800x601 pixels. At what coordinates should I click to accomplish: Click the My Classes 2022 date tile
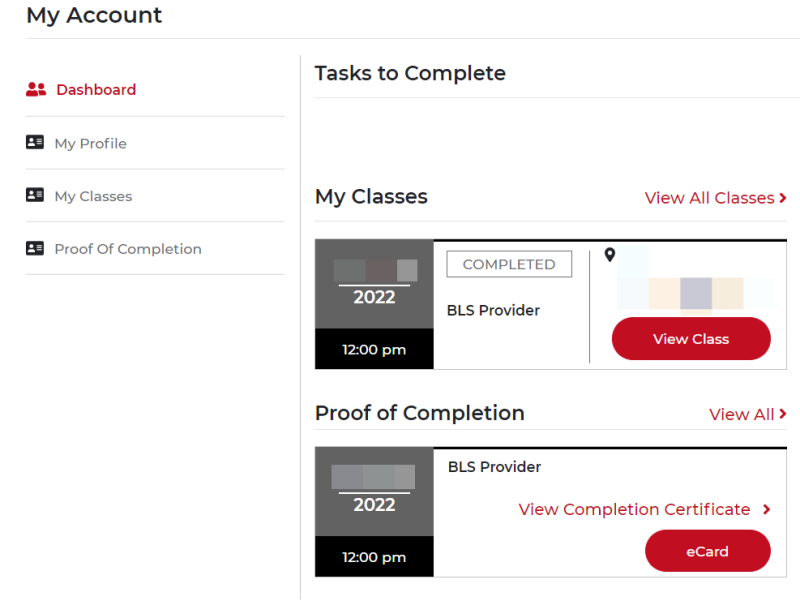coord(374,304)
